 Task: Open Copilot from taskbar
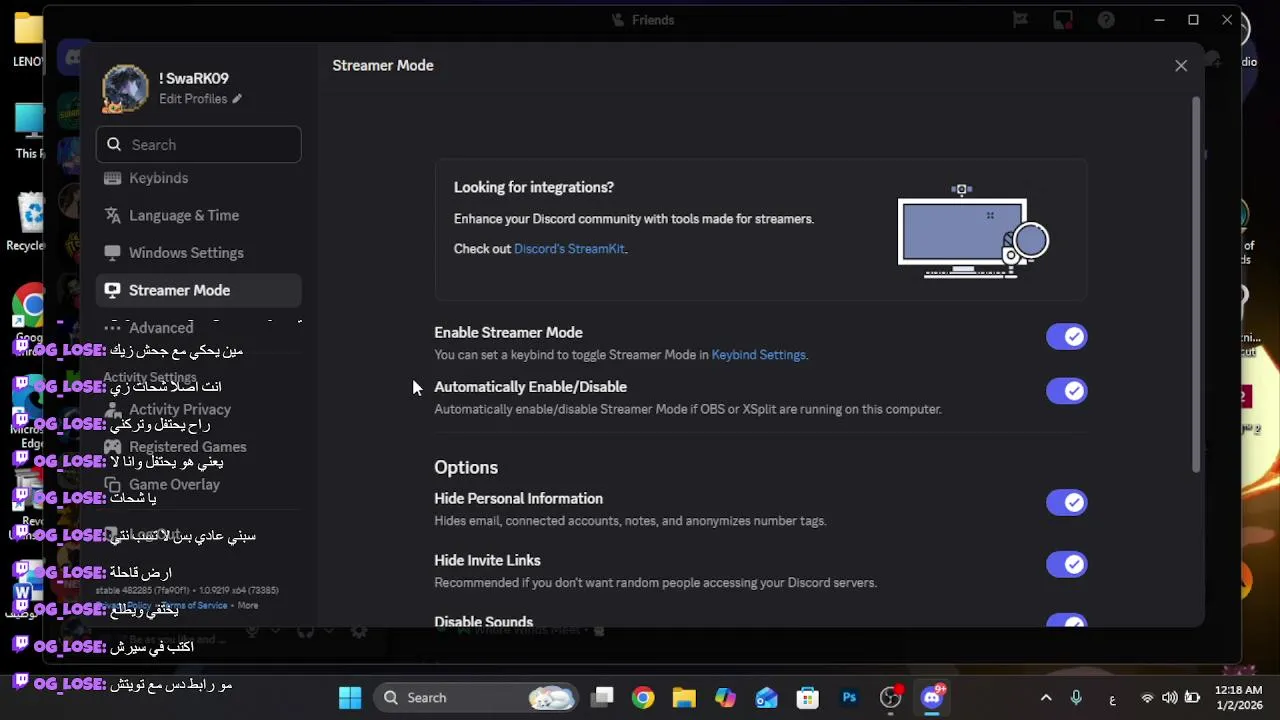coord(725,698)
